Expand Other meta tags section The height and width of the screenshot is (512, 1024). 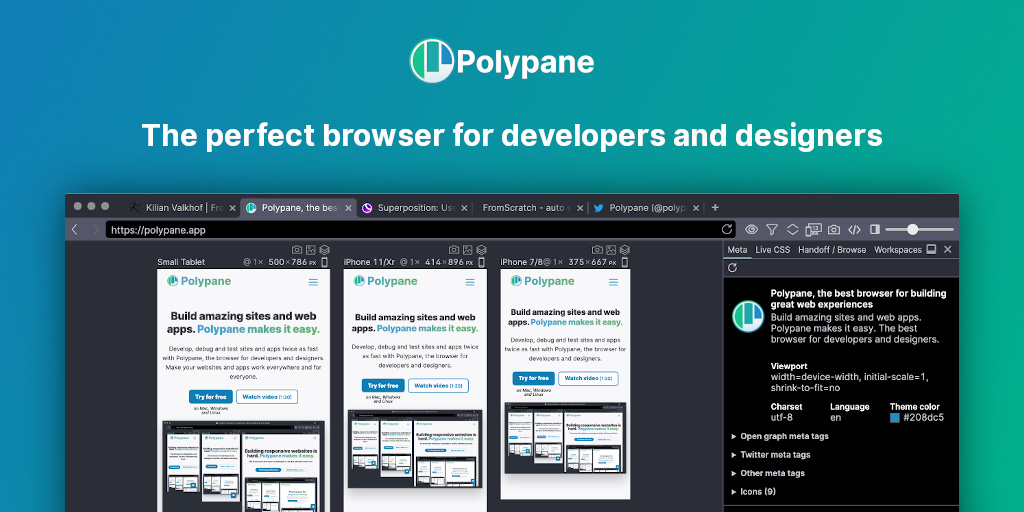pos(768,473)
